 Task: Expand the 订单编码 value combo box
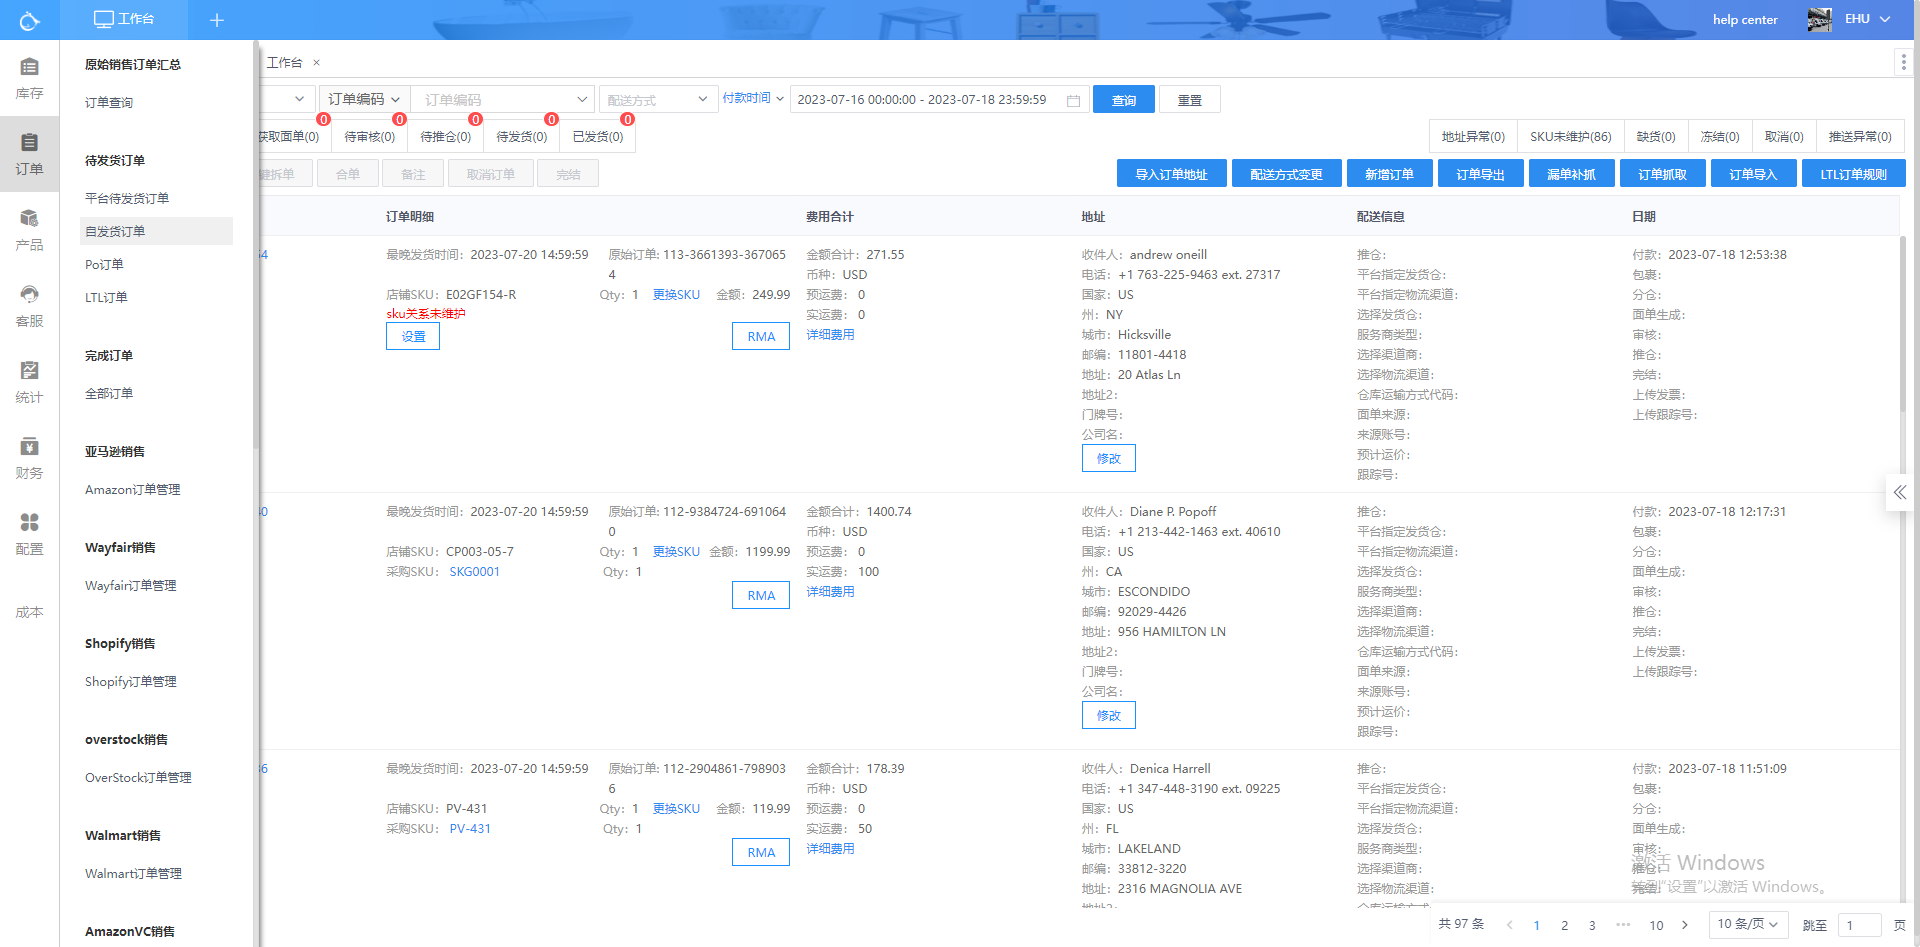tap(504, 99)
